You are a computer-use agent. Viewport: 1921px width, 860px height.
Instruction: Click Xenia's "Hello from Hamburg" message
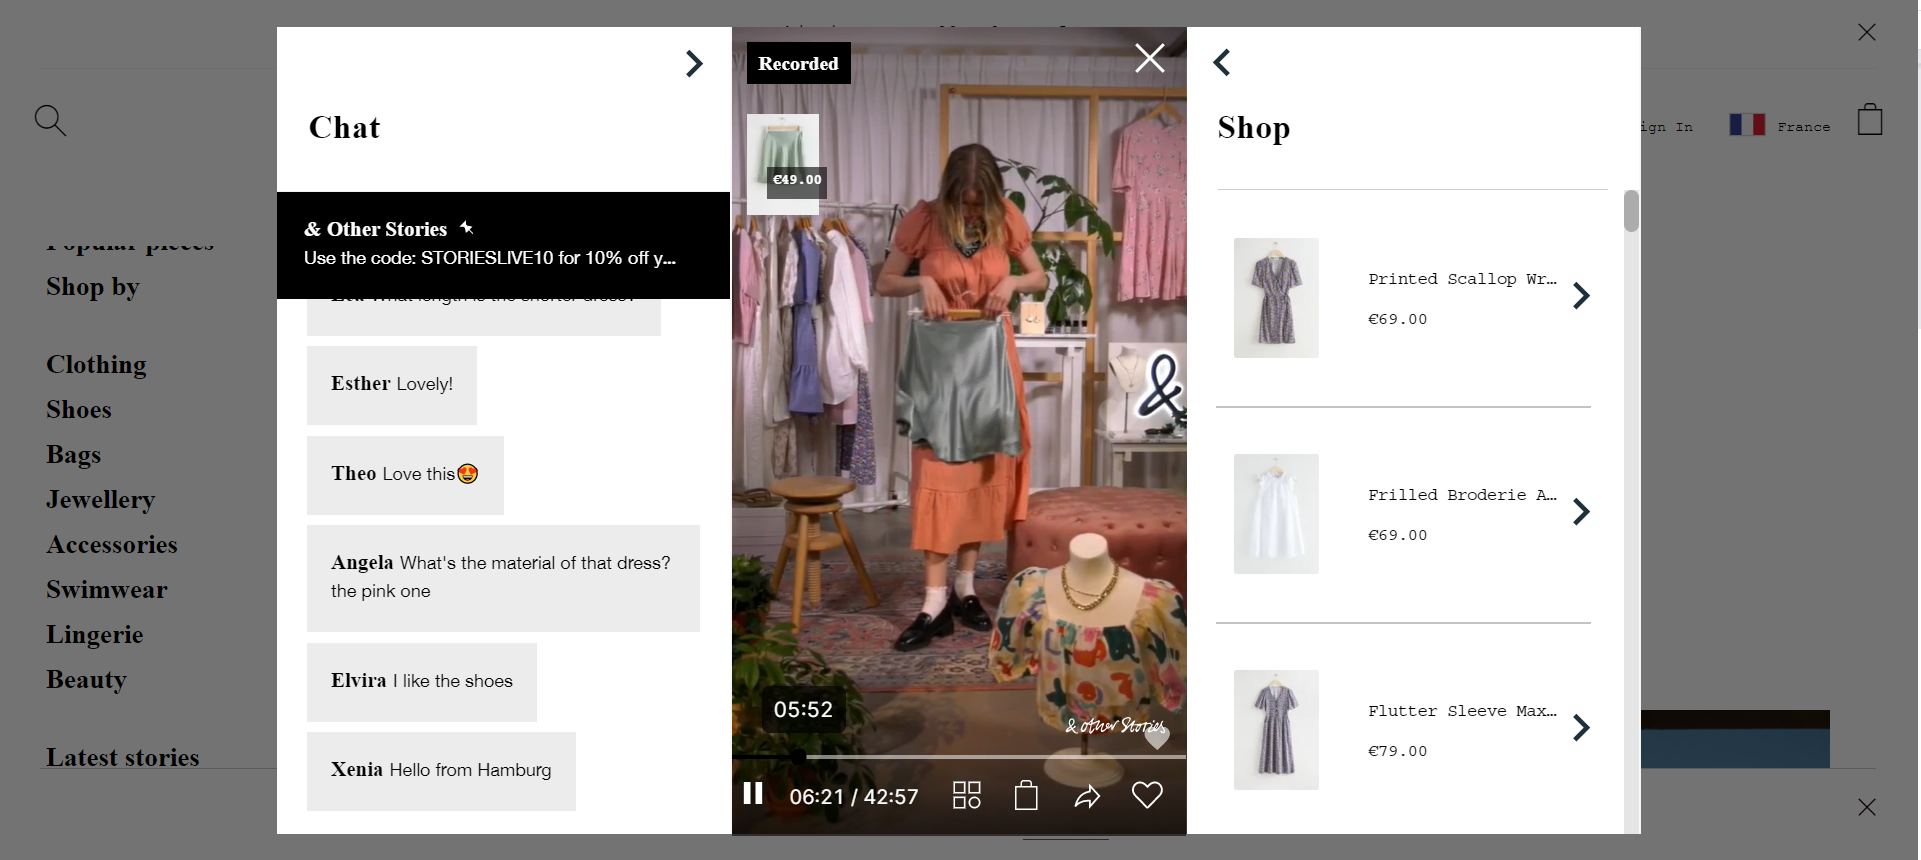click(x=441, y=771)
